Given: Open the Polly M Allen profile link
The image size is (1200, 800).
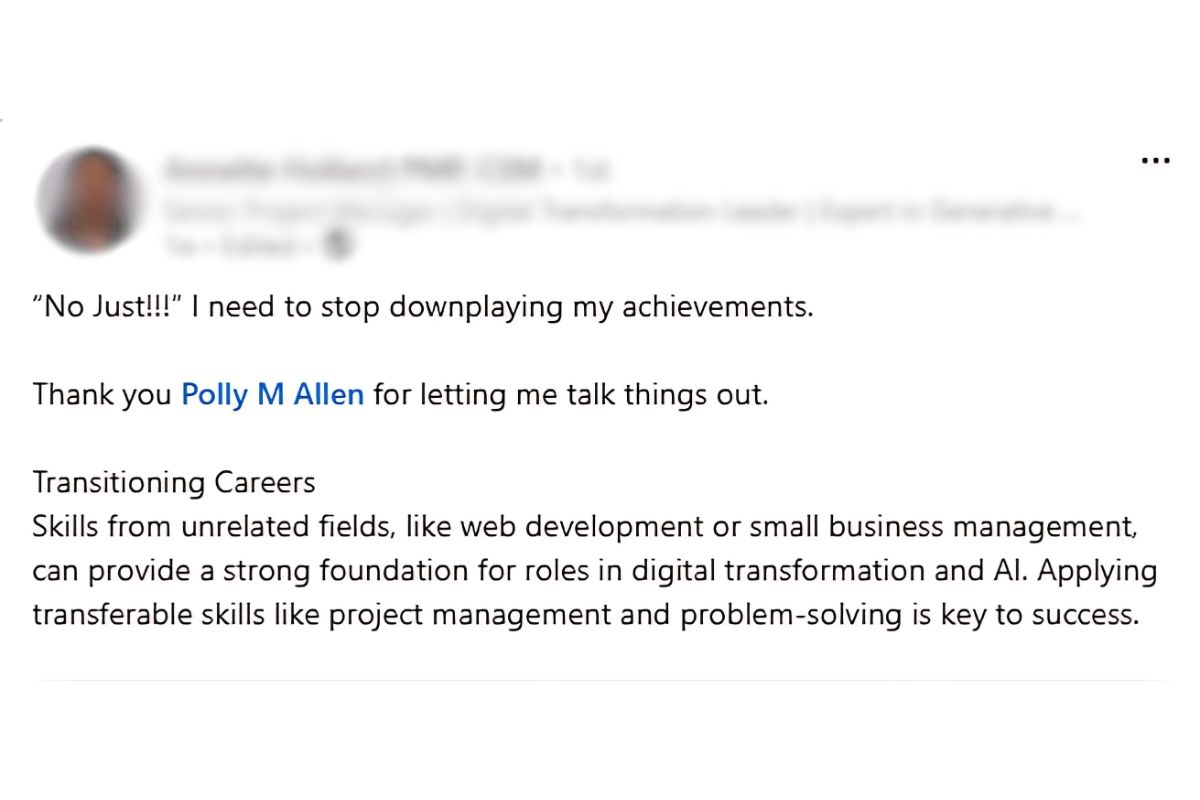Looking at the screenshot, I should (x=272, y=395).
